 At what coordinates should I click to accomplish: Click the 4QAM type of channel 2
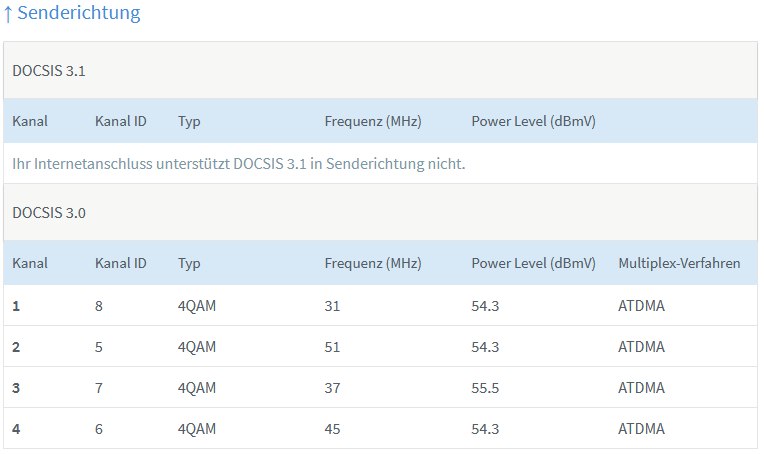[196, 347]
